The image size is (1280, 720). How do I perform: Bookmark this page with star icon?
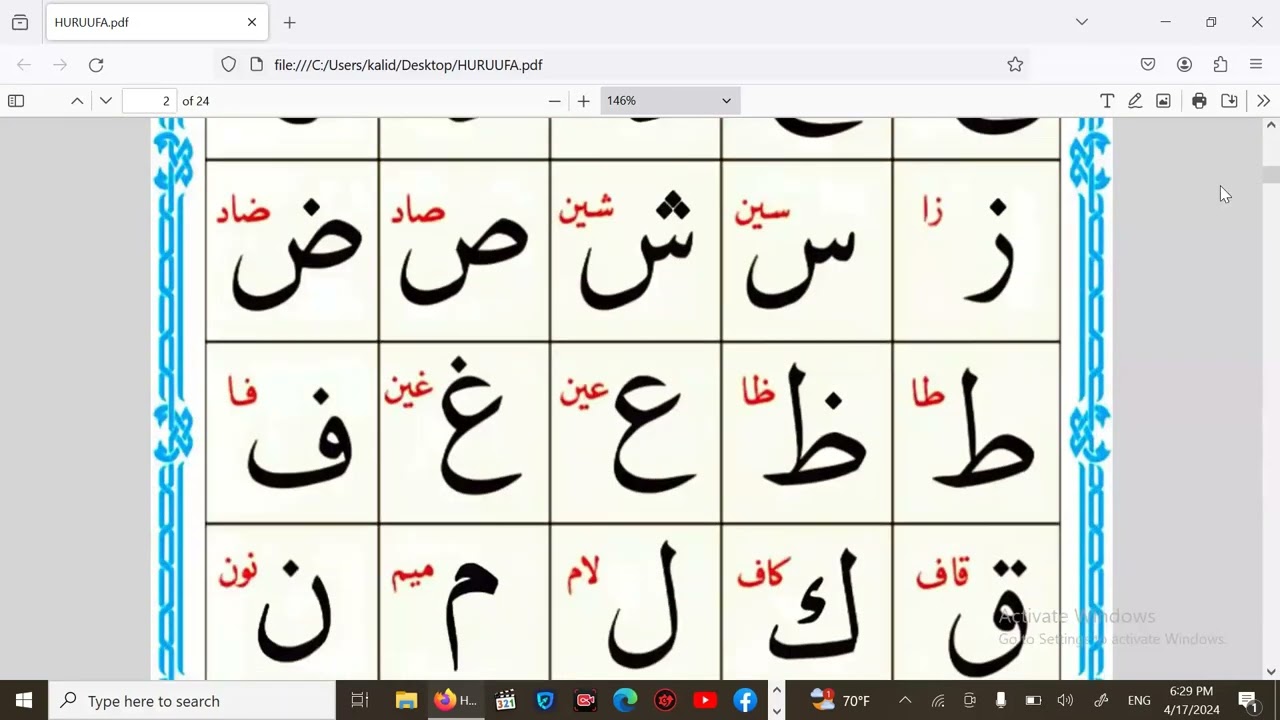click(x=1015, y=65)
